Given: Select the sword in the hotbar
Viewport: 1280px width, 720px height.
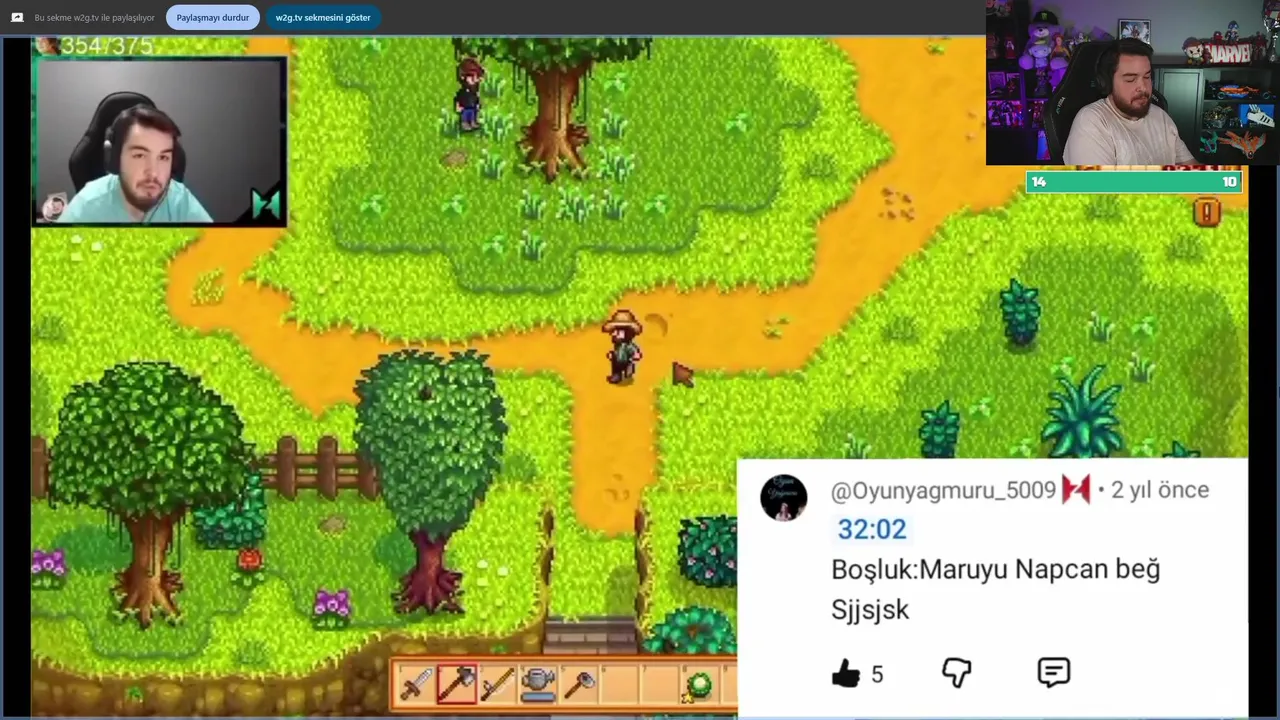Looking at the screenshot, I should coord(416,684).
